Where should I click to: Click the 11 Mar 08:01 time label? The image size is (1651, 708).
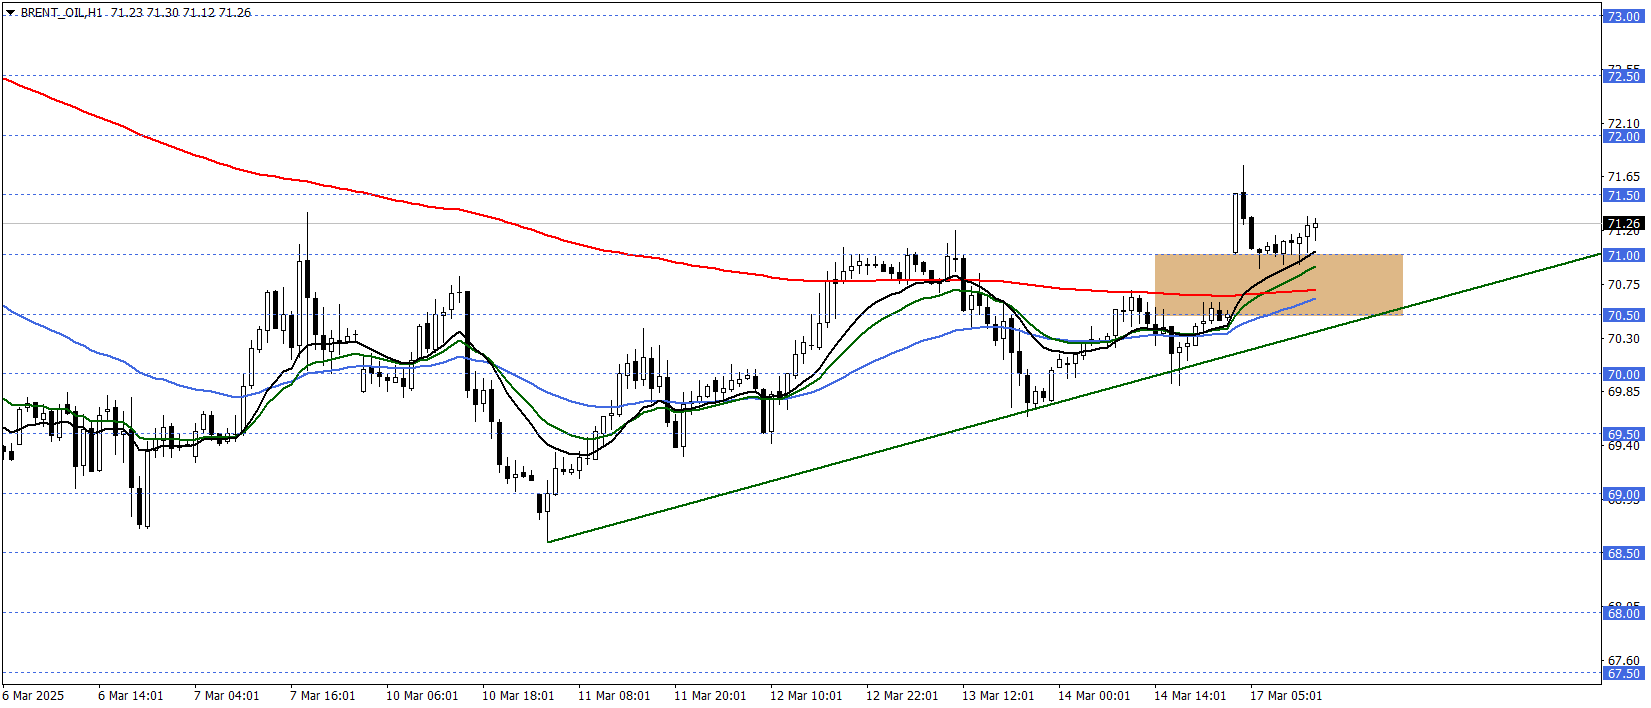(614, 696)
